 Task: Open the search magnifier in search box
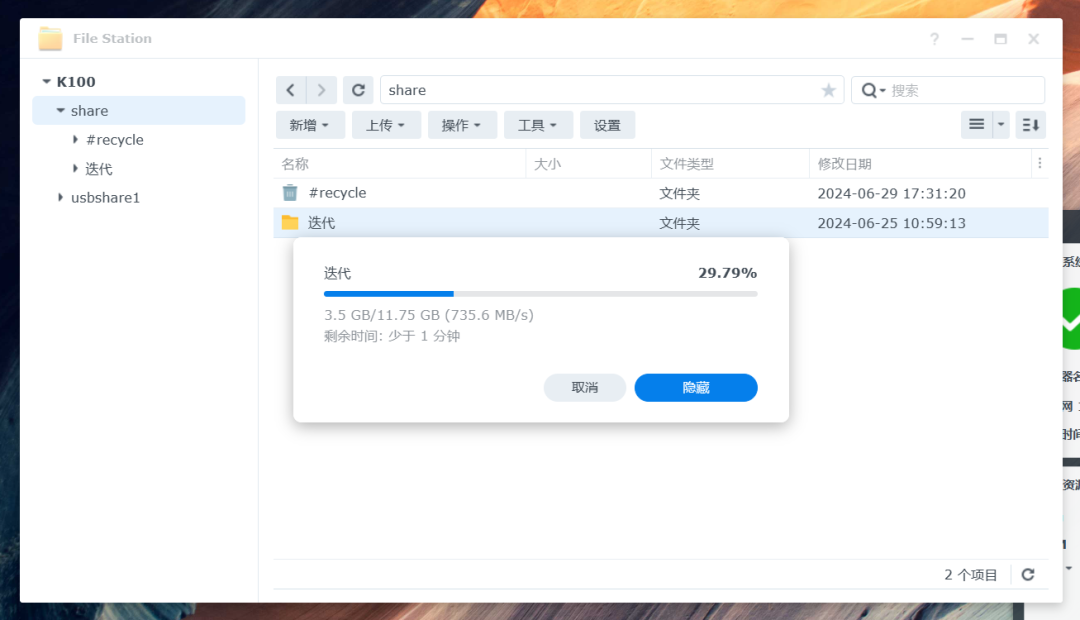(870, 90)
